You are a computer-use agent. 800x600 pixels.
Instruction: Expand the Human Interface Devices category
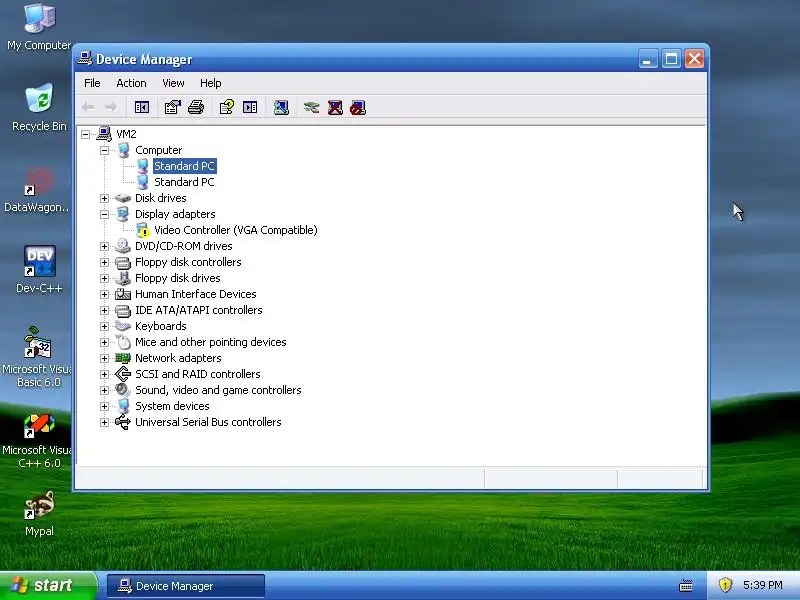pos(105,294)
